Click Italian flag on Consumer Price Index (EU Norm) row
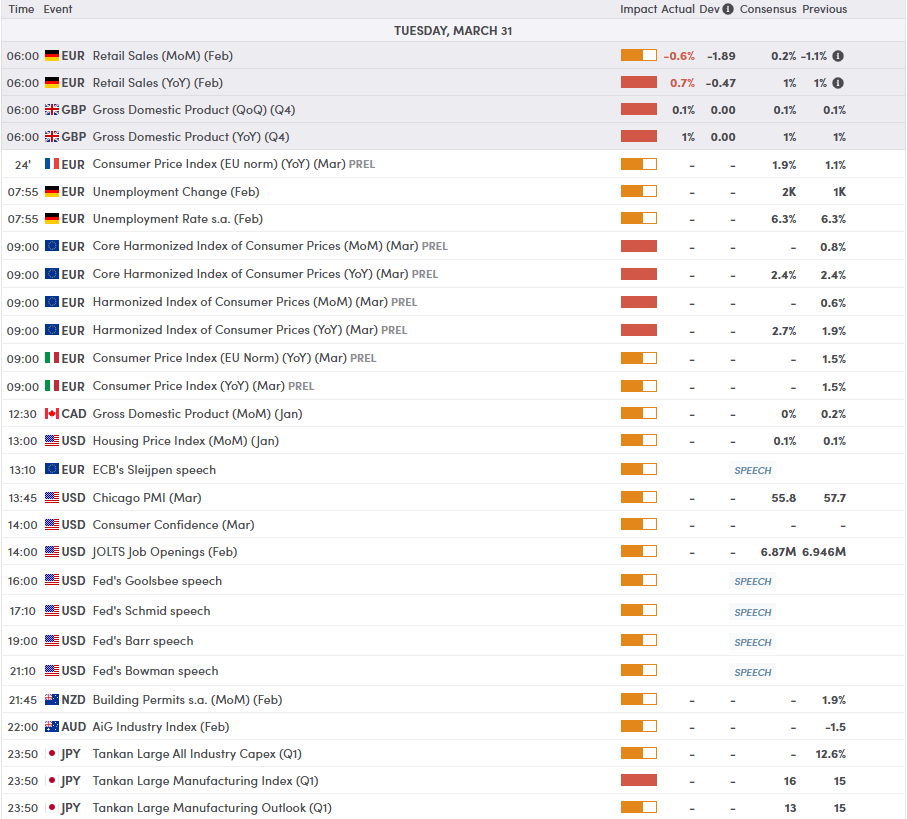 pyautogui.click(x=52, y=358)
